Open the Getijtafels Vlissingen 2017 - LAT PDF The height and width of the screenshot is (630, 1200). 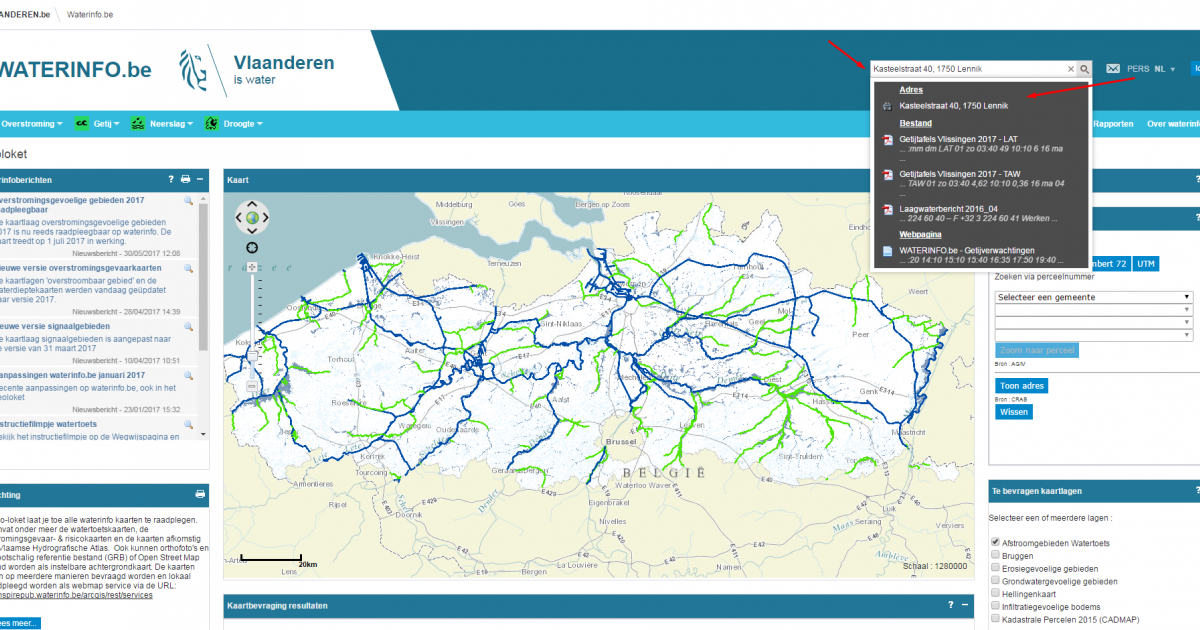958,139
